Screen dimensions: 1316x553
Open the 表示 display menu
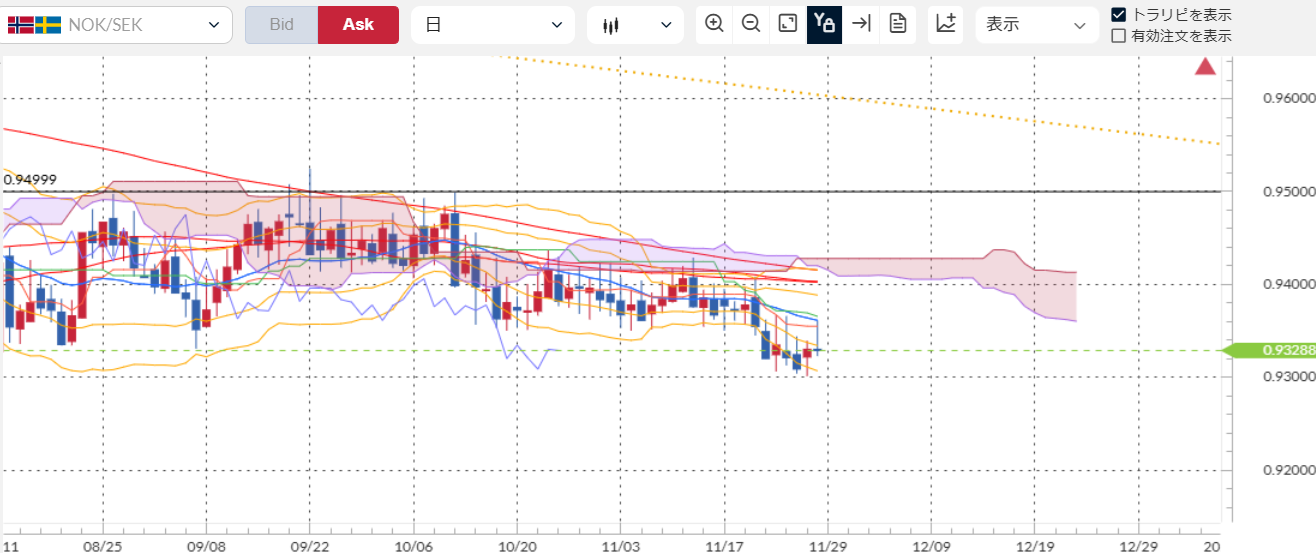pos(1035,25)
